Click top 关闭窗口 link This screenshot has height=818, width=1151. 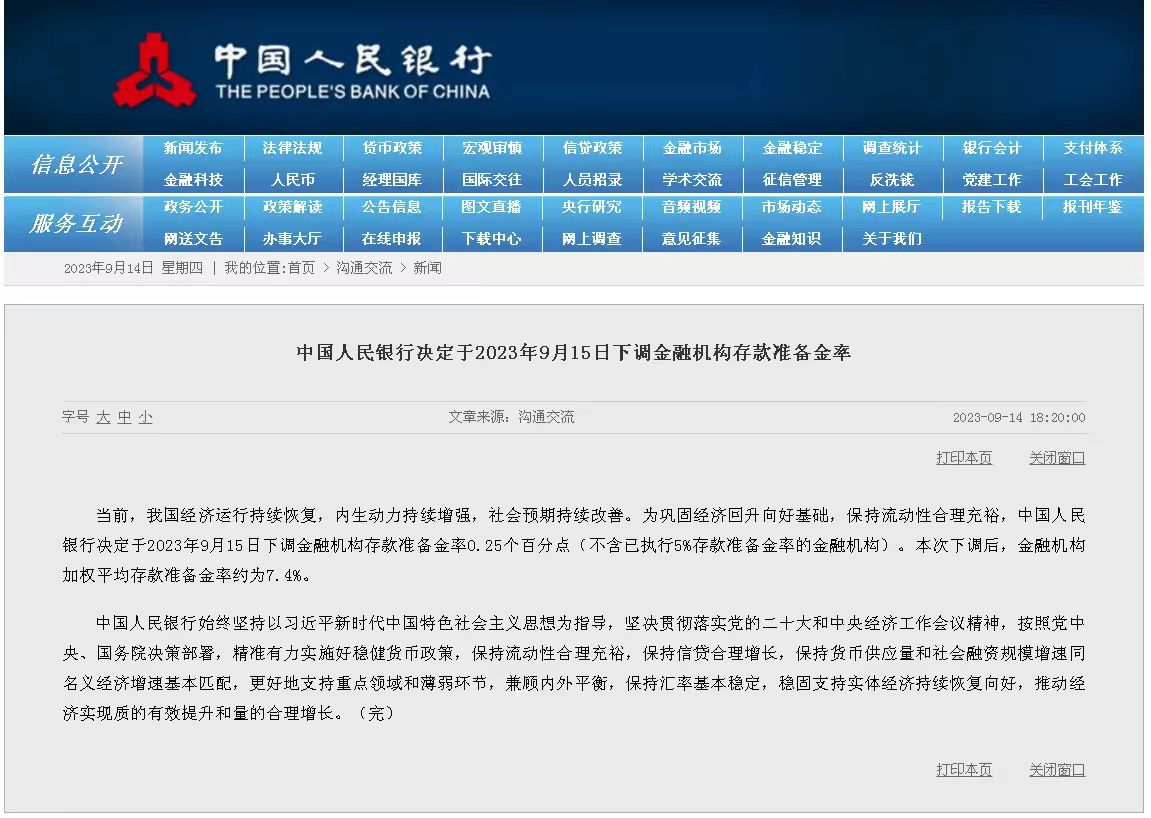point(1057,458)
